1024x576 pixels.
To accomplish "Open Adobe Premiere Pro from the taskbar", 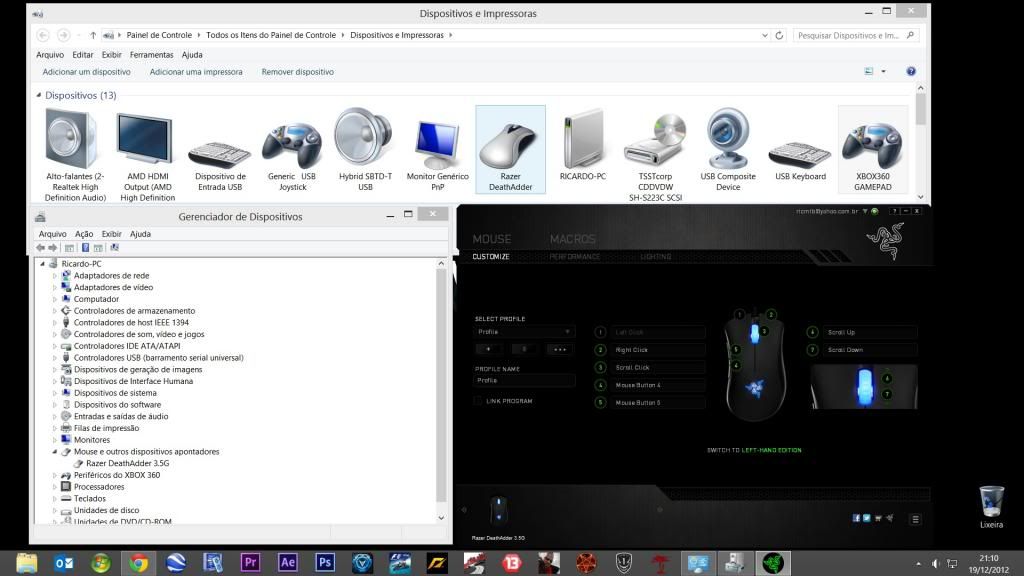I will point(250,562).
